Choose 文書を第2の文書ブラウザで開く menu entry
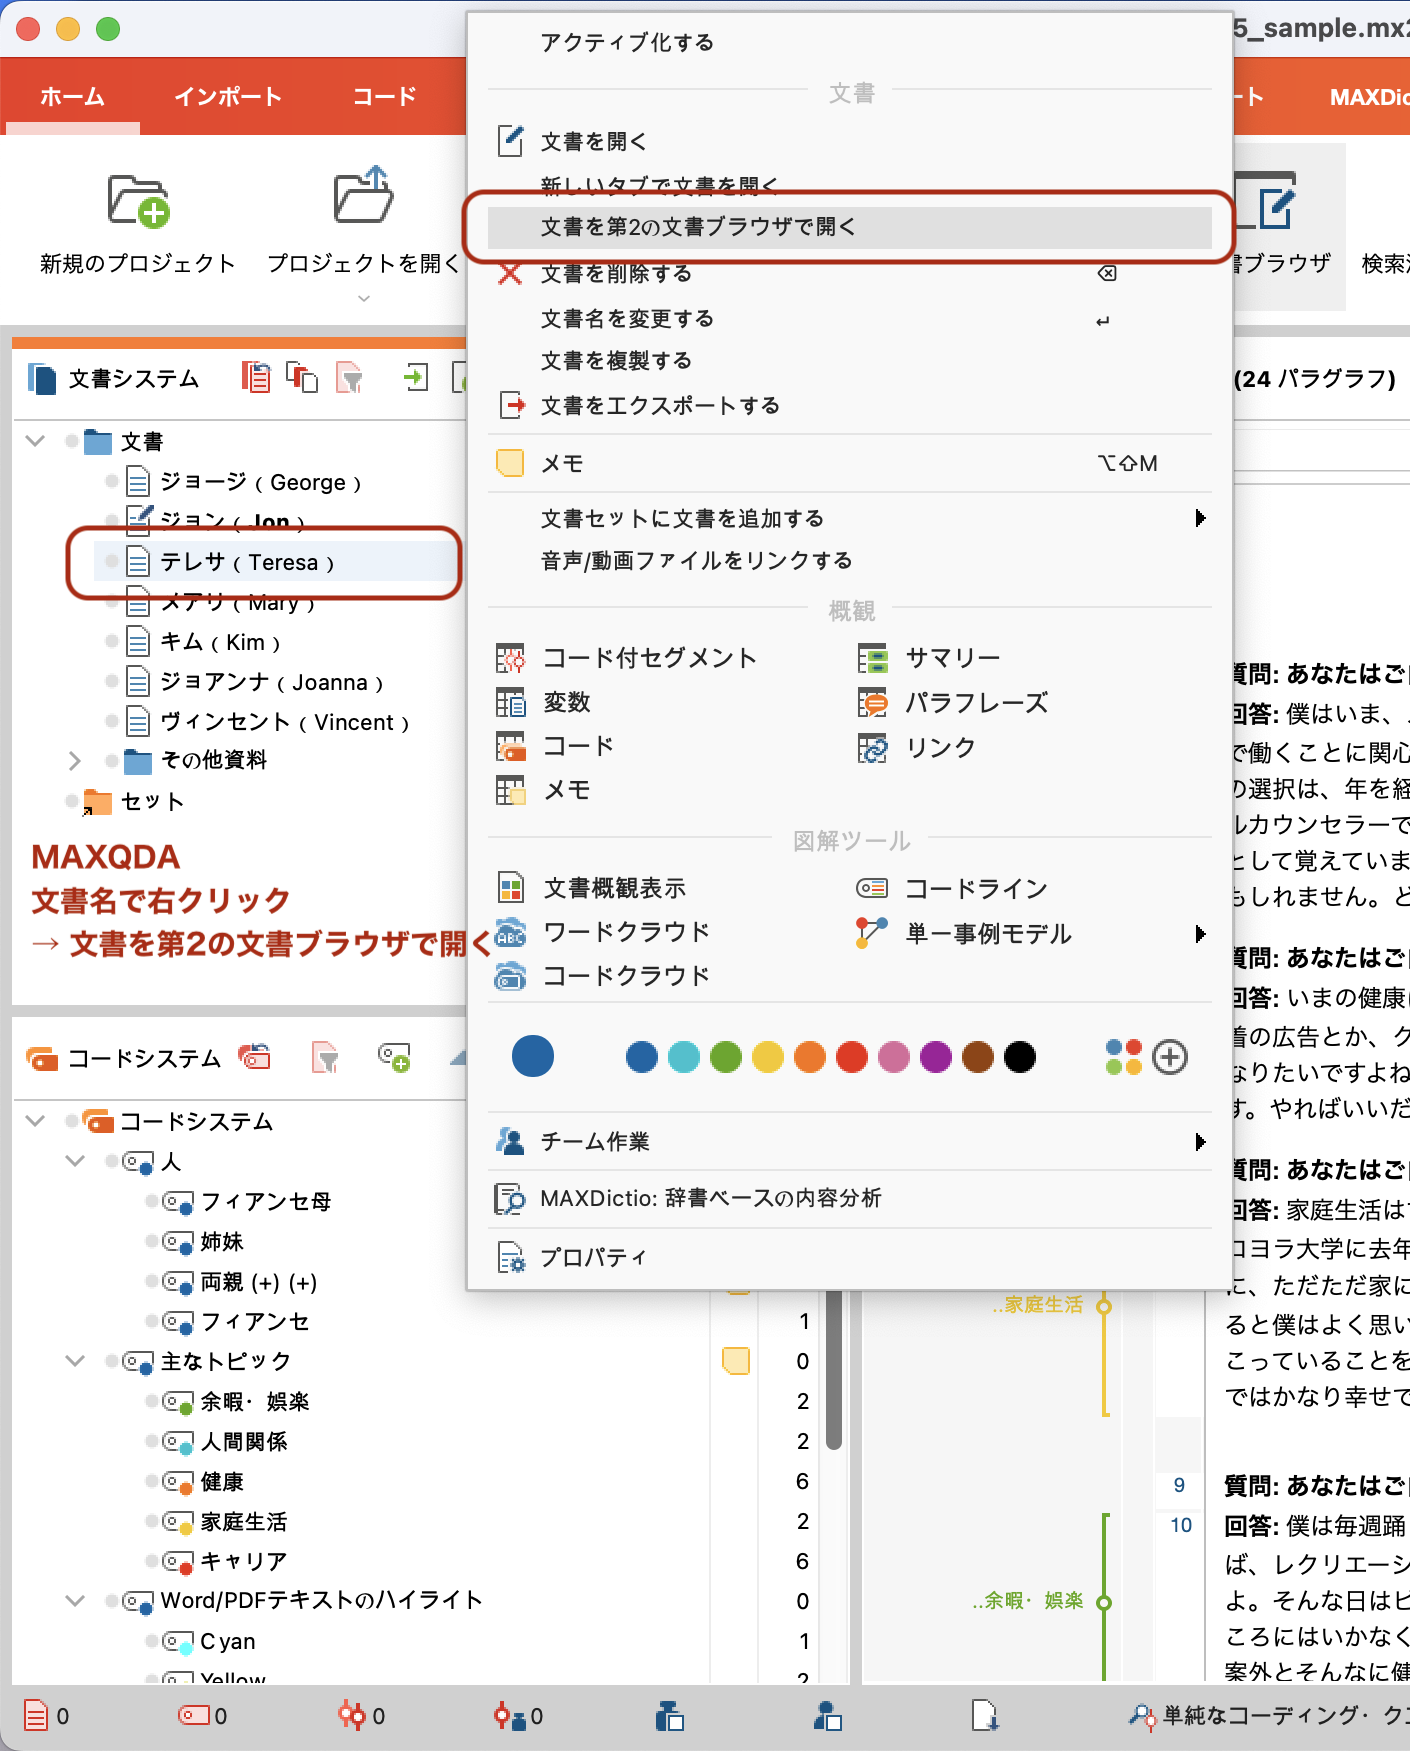1410x1751 pixels. pos(850,227)
